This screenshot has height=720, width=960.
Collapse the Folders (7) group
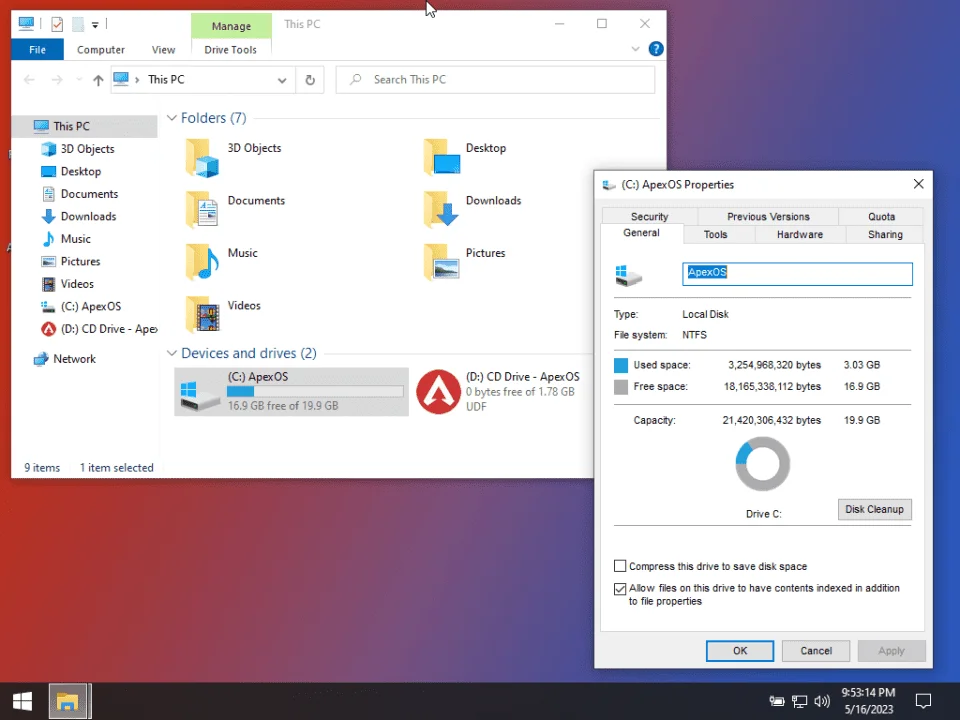click(x=172, y=118)
